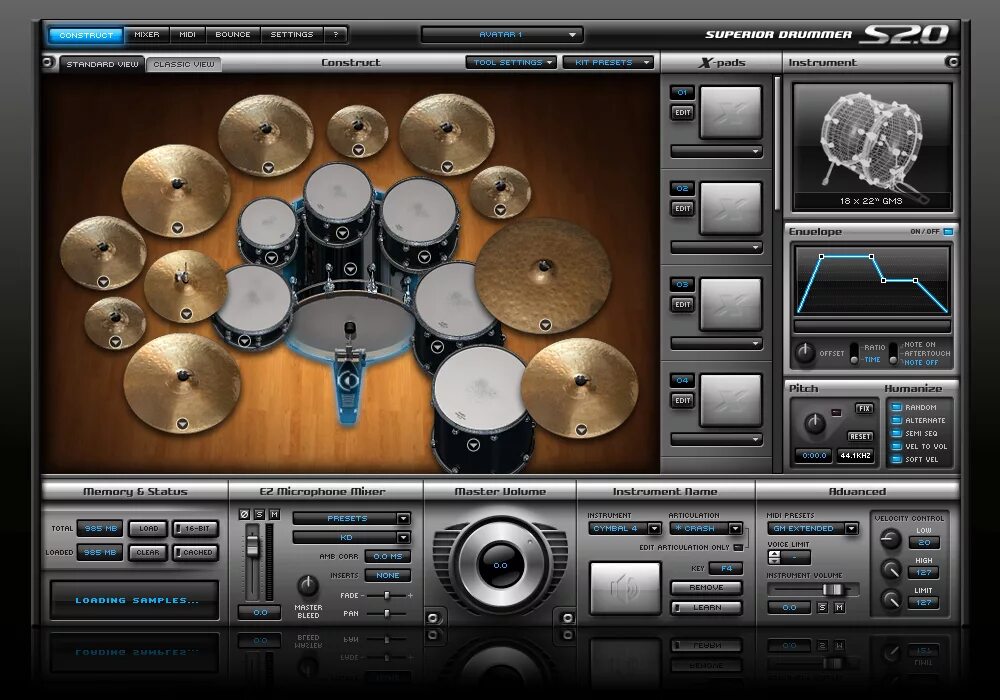1000x700 pixels.
Task: Click the X-pads vertical scrollbar
Action: (777, 143)
